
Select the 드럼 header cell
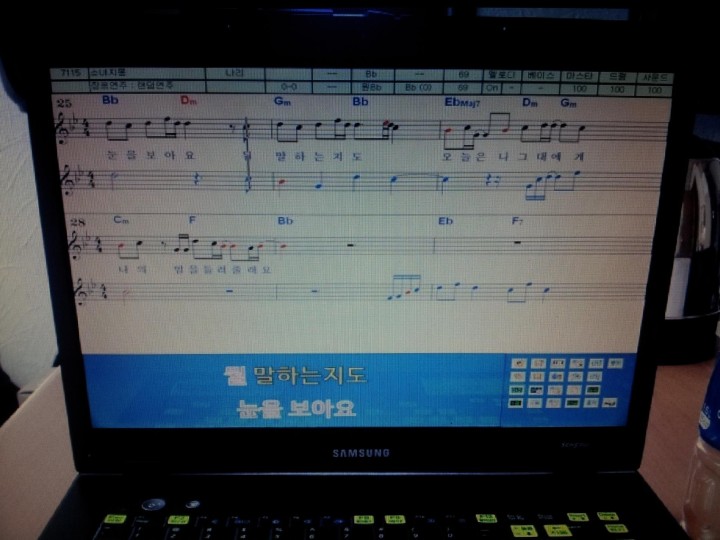(617, 77)
